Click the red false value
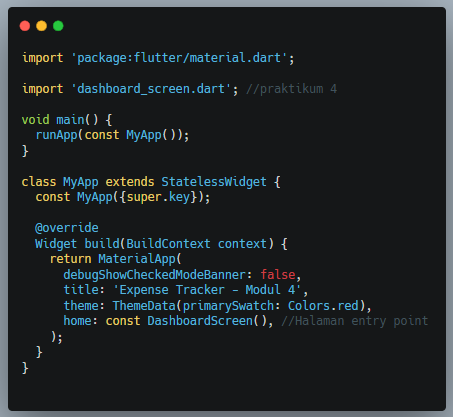 [x=278, y=275]
